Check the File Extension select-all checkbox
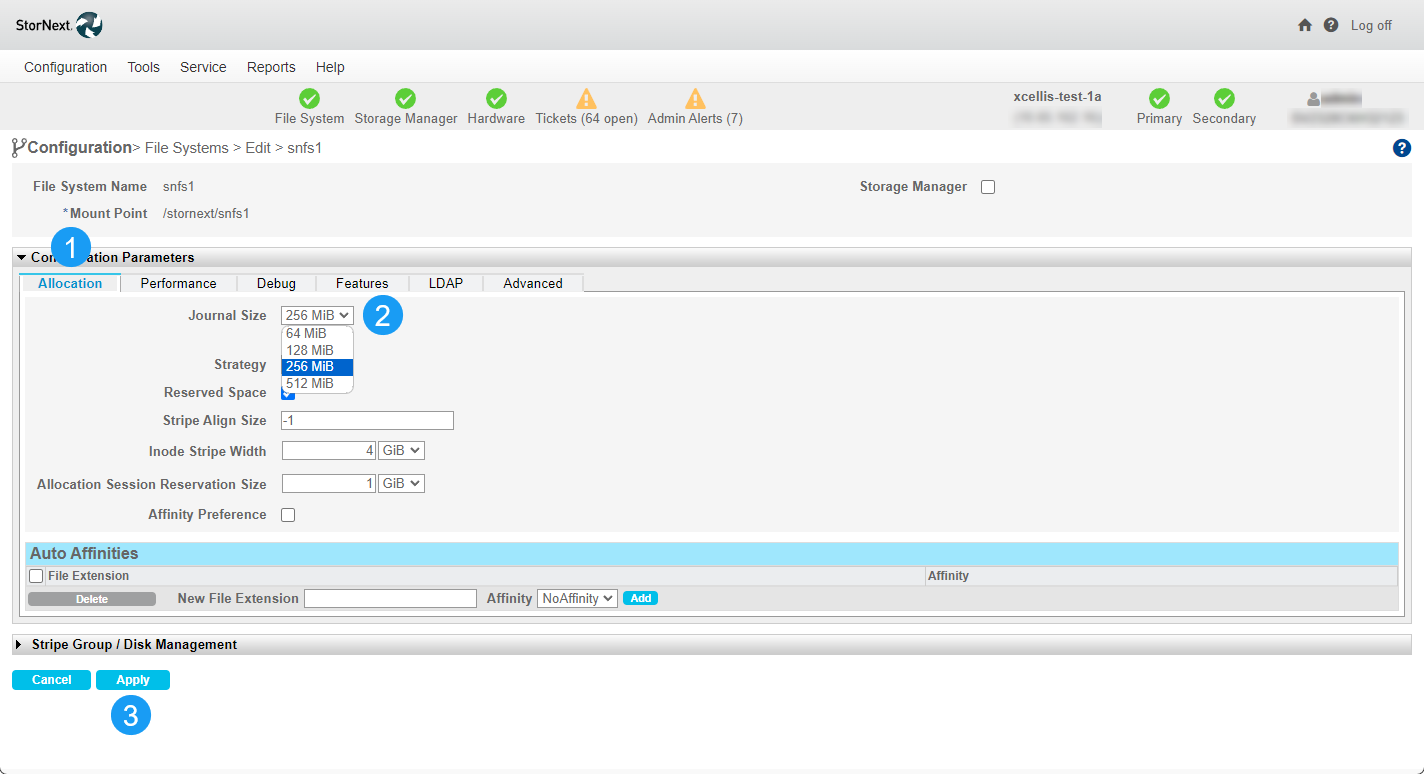Image resolution: width=1424 pixels, height=774 pixels. pos(36,576)
